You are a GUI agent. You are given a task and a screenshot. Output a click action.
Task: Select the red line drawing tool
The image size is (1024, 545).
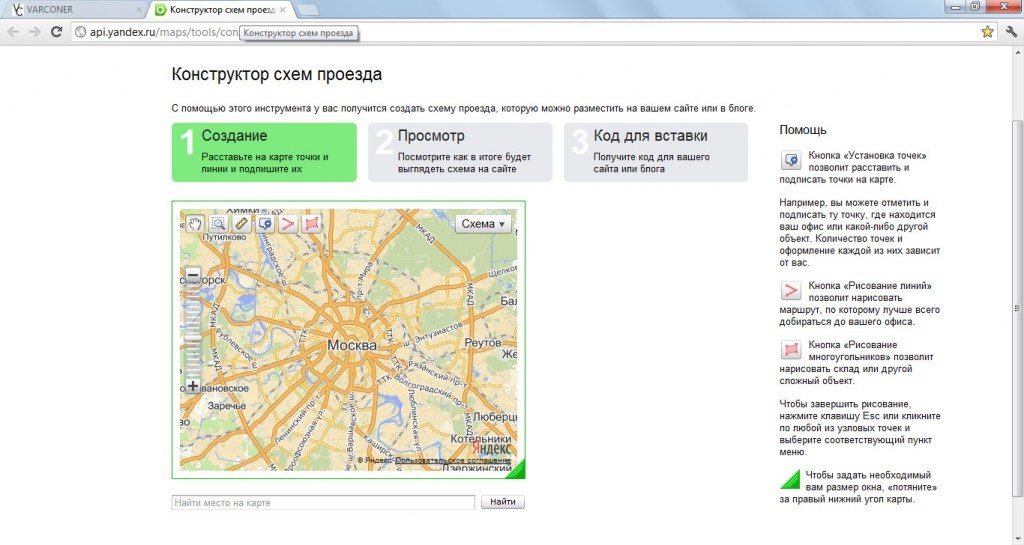pyautogui.click(x=288, y=224)
